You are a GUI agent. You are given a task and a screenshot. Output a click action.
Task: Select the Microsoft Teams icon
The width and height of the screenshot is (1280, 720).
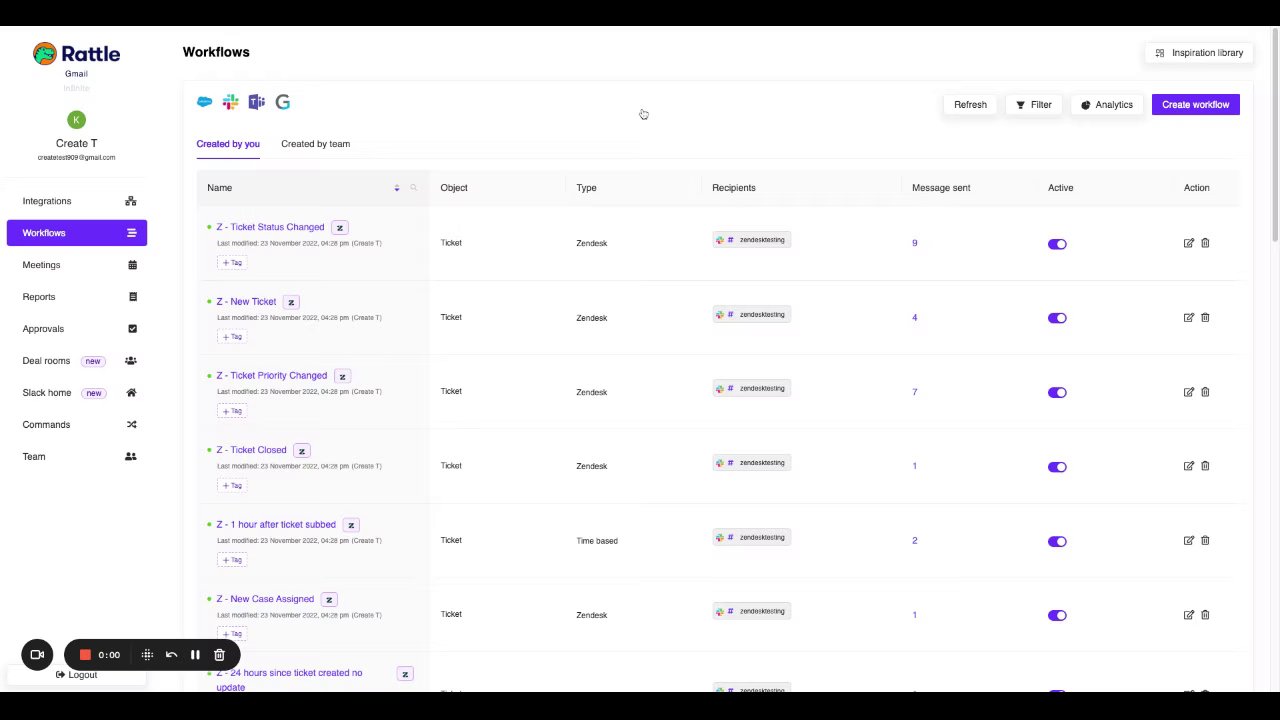tap(257, 102)
